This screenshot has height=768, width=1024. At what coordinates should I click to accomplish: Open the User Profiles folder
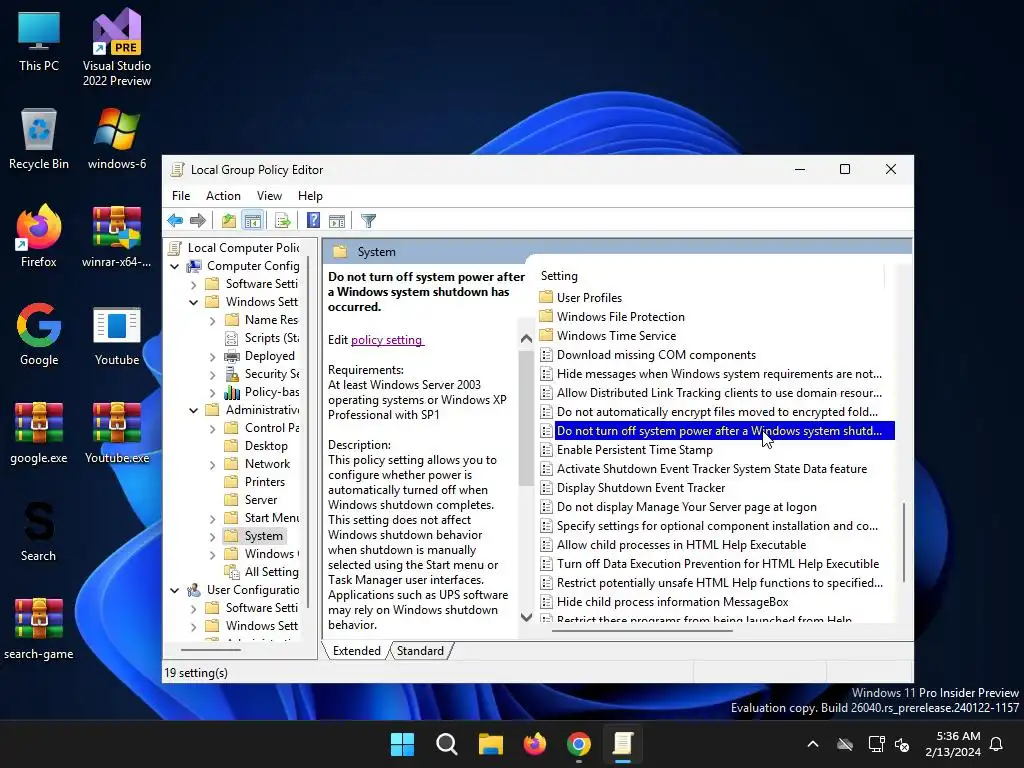(589, 298)
